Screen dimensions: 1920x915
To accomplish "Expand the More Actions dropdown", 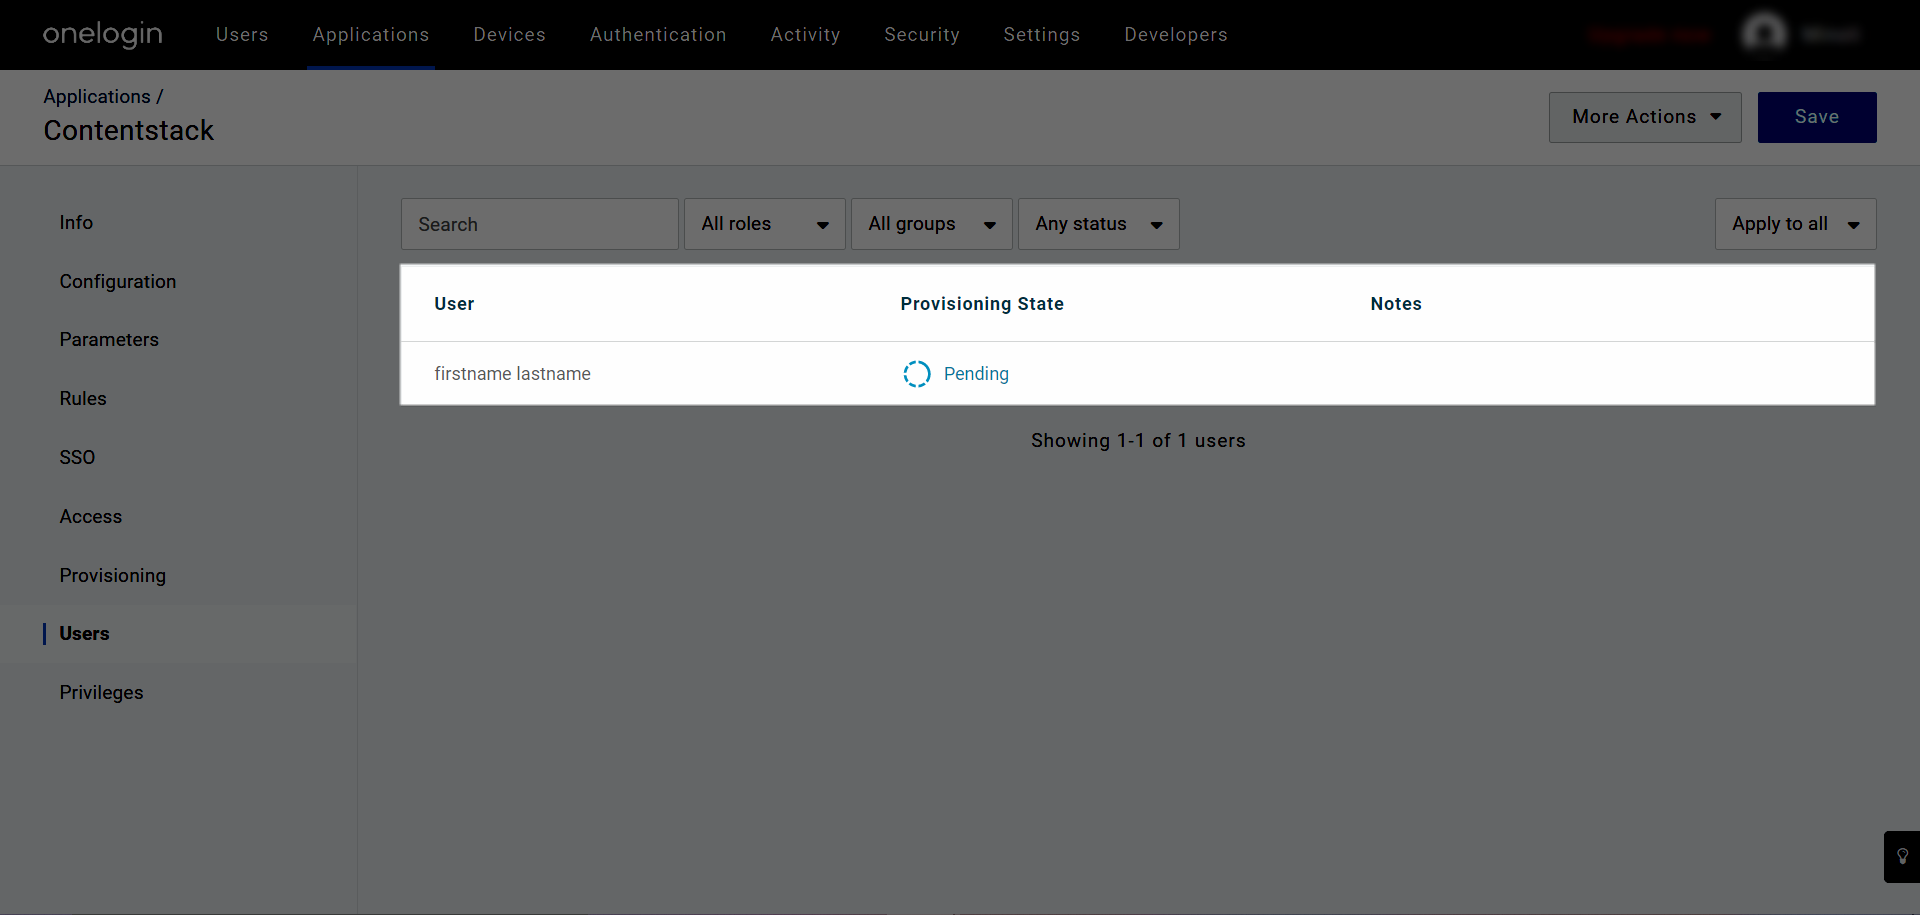I will pyautogui.click(x=1645, y=117).
